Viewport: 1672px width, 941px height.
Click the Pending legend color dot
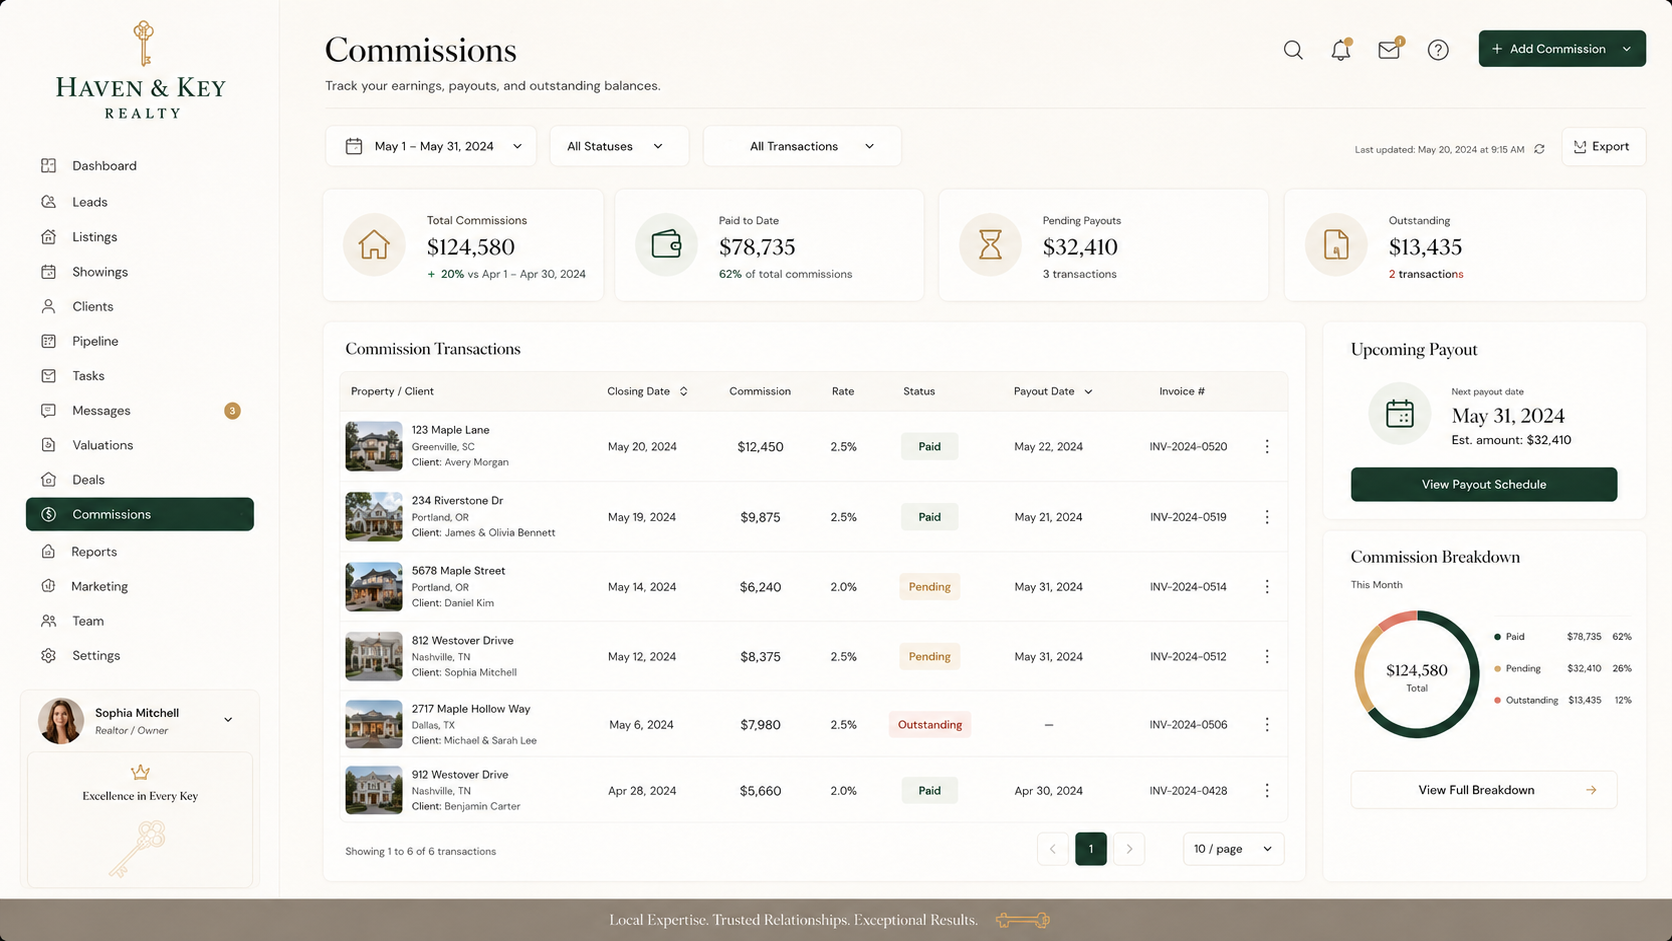[x=1497, y=669]
